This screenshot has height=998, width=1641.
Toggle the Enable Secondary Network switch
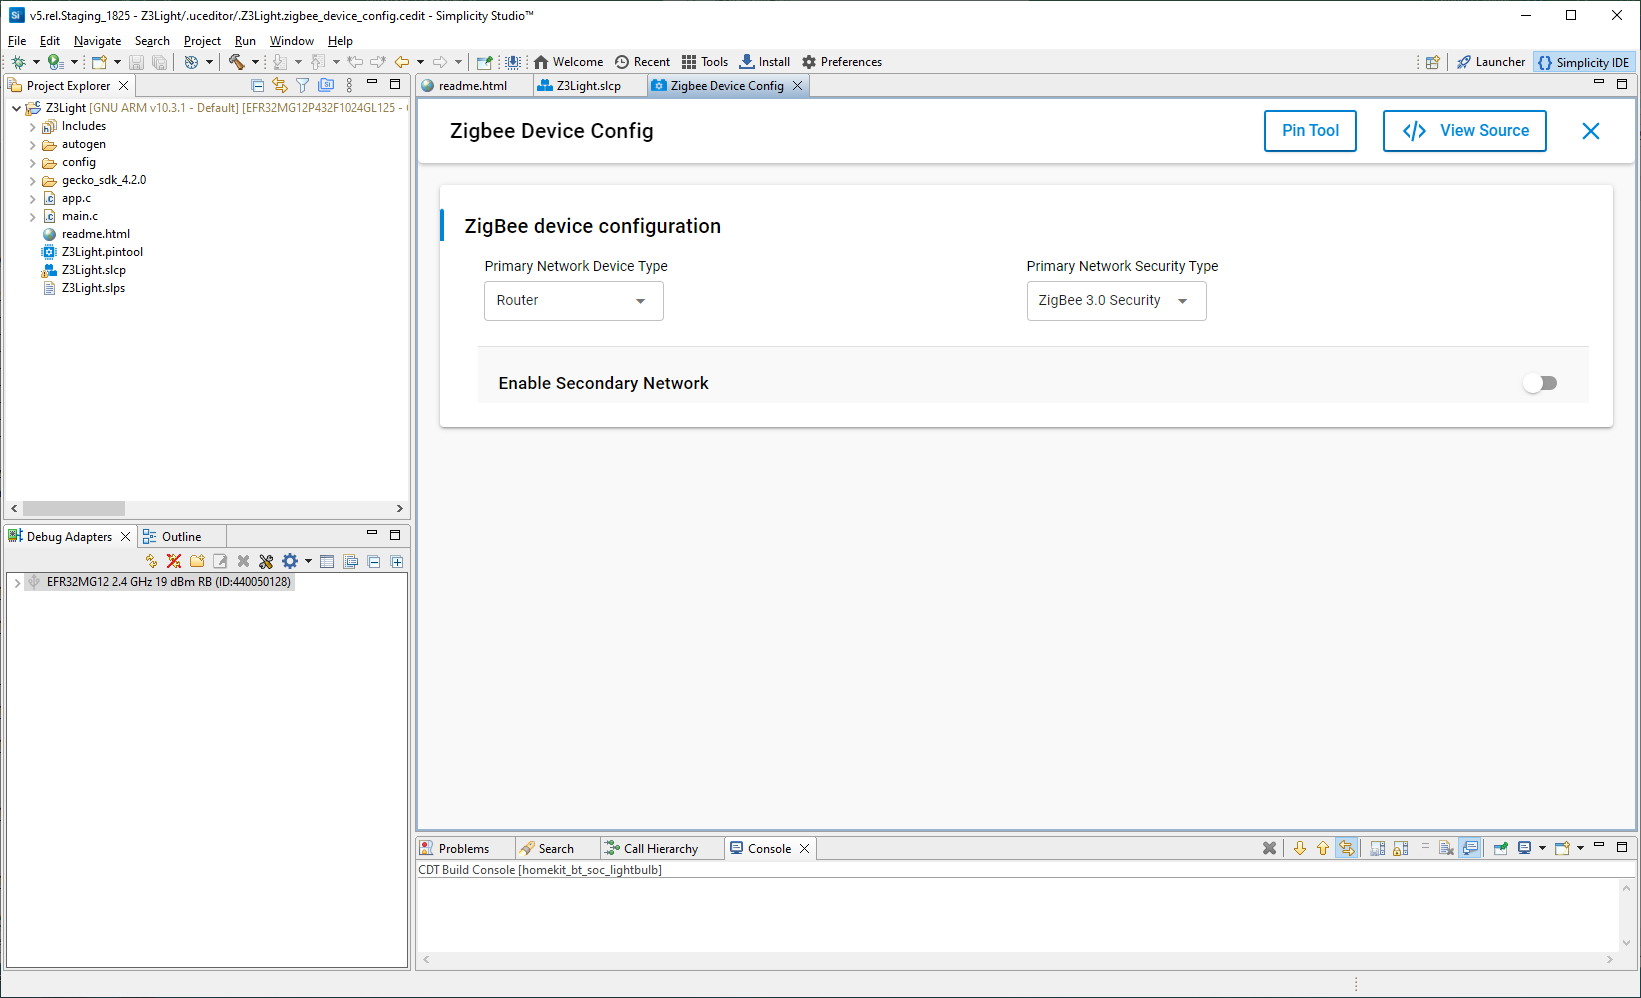tap(1539, 383)
